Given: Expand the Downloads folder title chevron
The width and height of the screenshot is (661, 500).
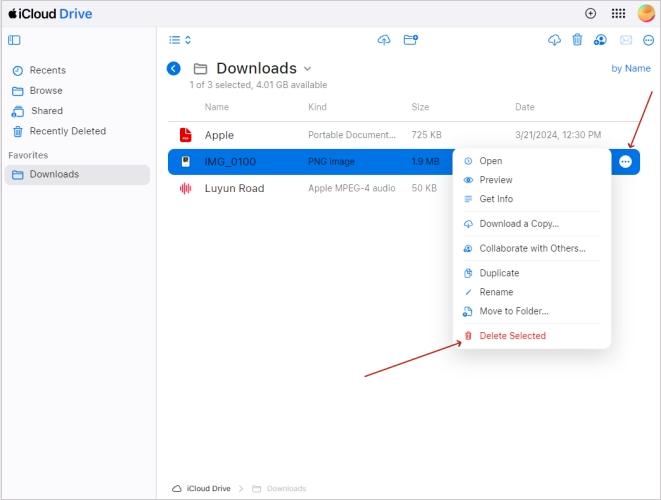Looking at the screenshot, I should 308,69.
